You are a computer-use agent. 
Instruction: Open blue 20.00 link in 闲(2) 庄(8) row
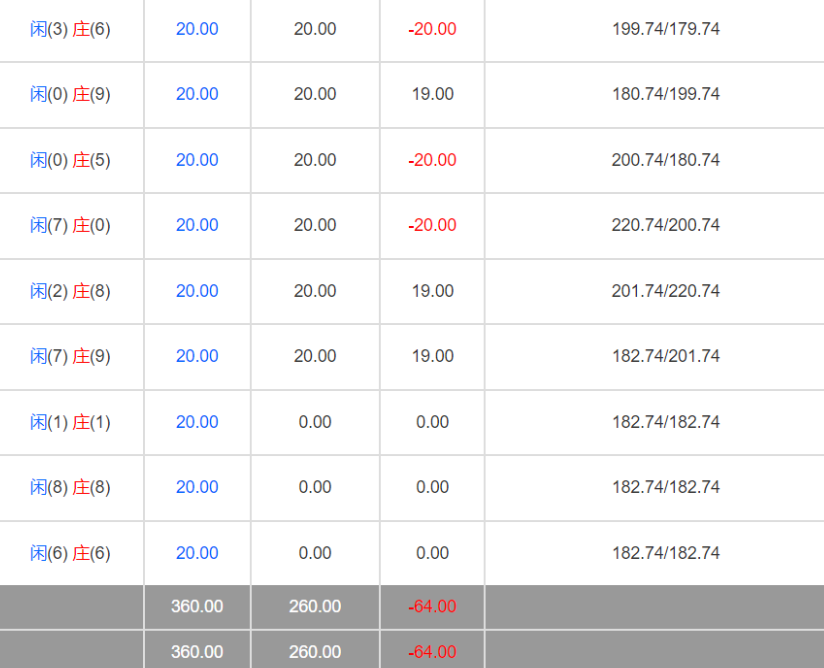197,291
